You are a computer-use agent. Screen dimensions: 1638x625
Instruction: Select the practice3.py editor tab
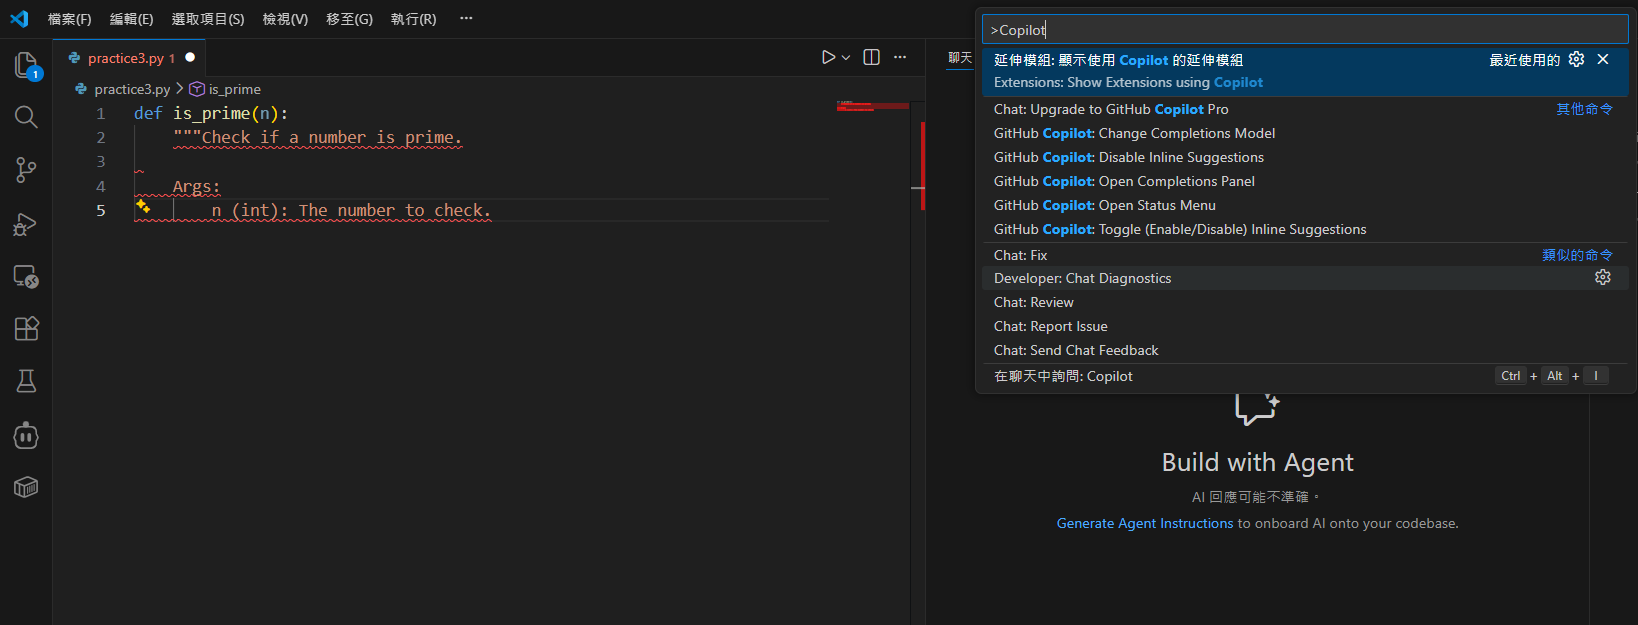click(x=125, y=58)
